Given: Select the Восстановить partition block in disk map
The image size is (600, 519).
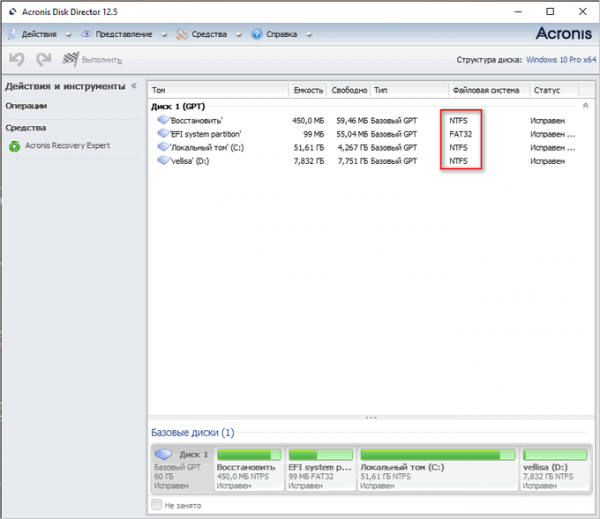Looking at the screenshot, I should [249, 469].
